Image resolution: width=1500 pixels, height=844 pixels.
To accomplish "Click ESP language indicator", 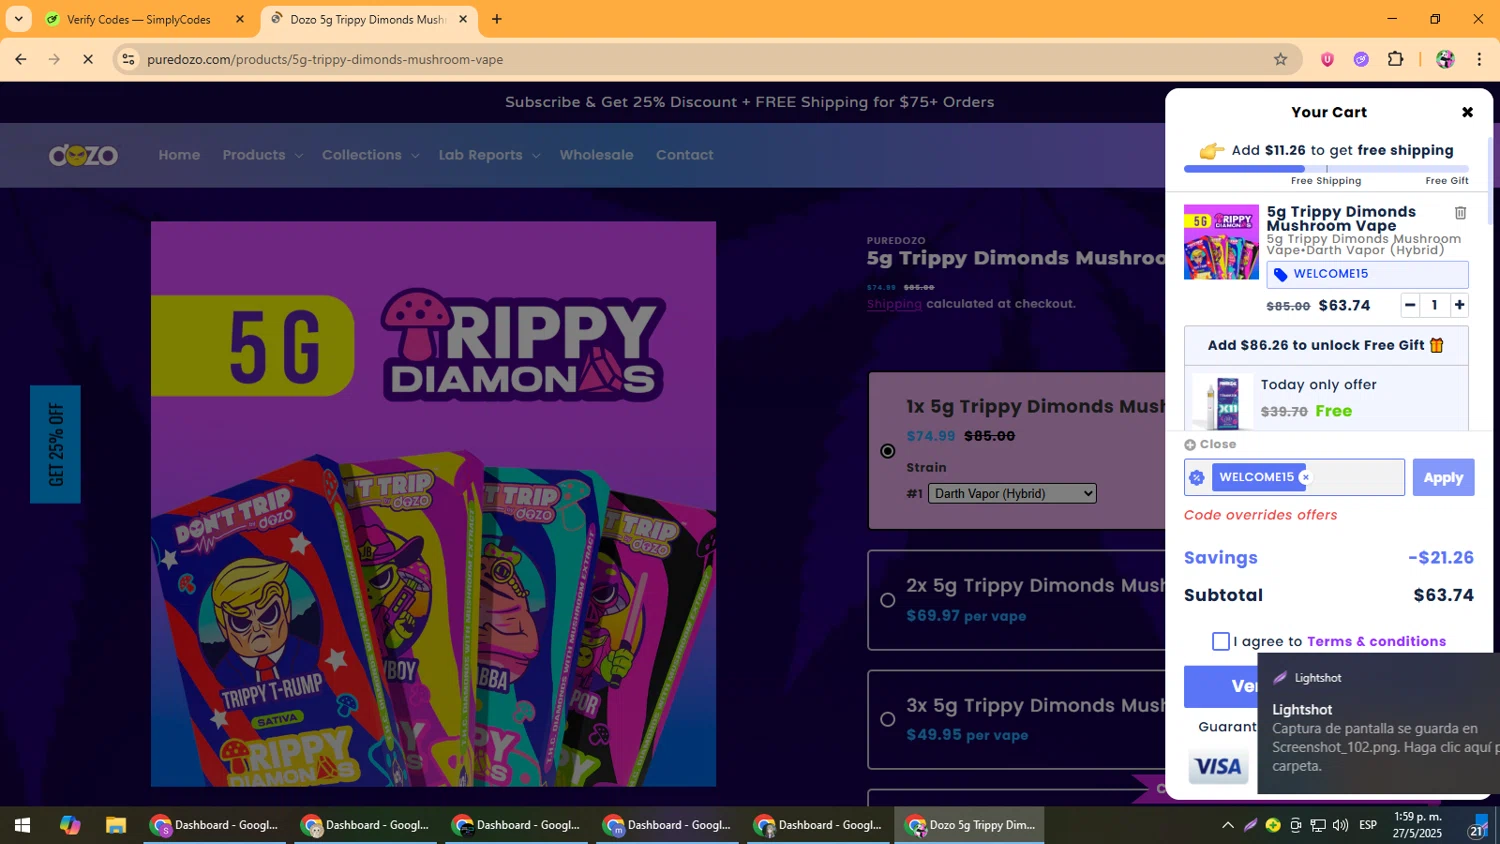I will click(x=1368, y=825).
